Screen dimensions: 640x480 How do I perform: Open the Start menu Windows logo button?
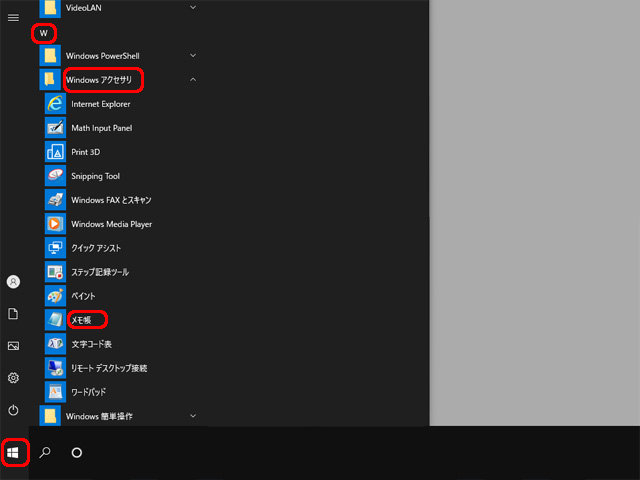tap(13, 453)
